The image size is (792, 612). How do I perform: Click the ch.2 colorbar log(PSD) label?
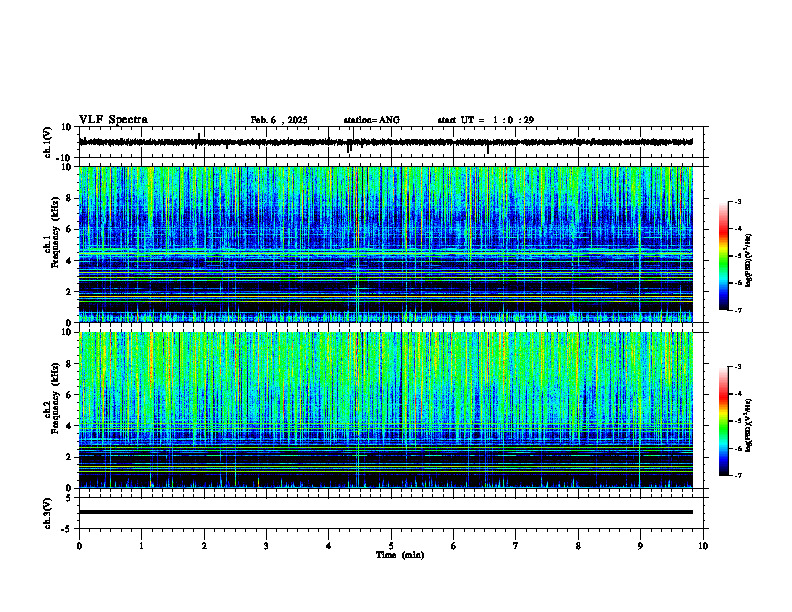pos(749,425)
